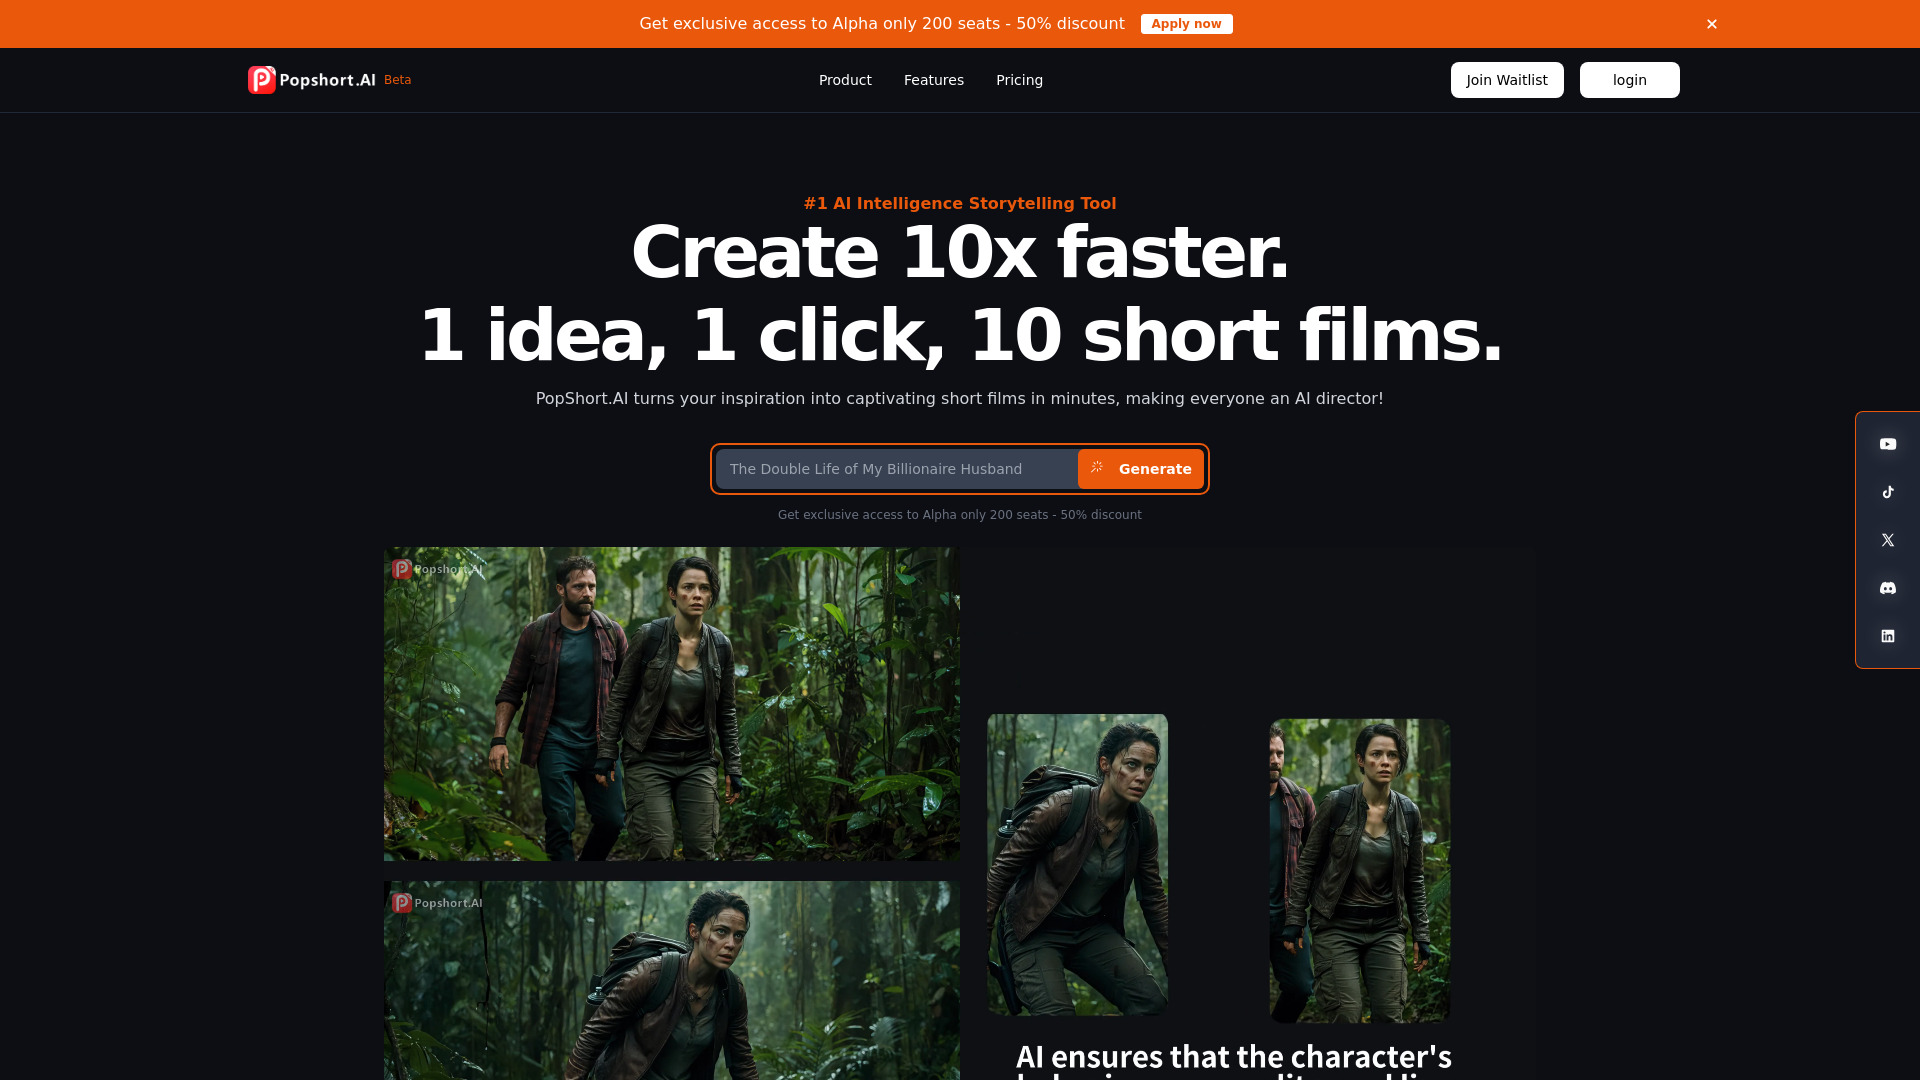Click the first jungle scene thumbnail
Viewport: 1920px width, 1080px height.
[x=670, y=704]
